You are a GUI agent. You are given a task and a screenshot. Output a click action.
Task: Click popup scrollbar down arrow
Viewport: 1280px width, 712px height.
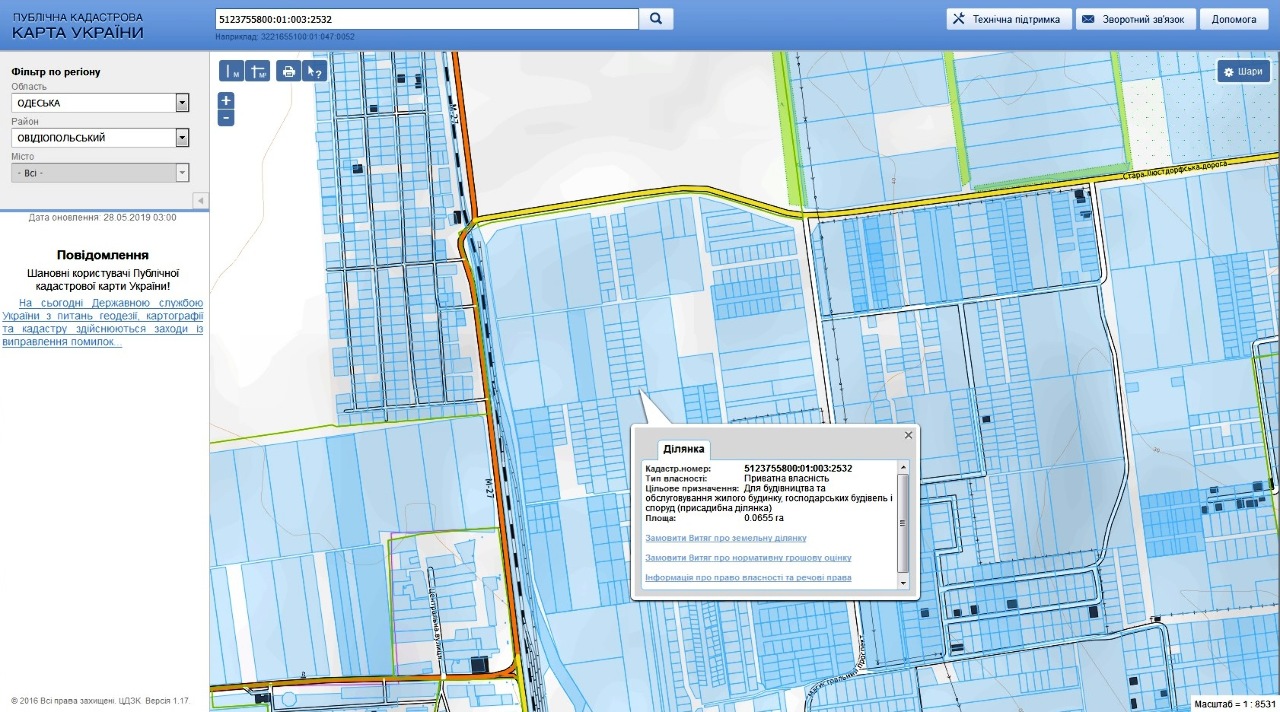(903, 583)
